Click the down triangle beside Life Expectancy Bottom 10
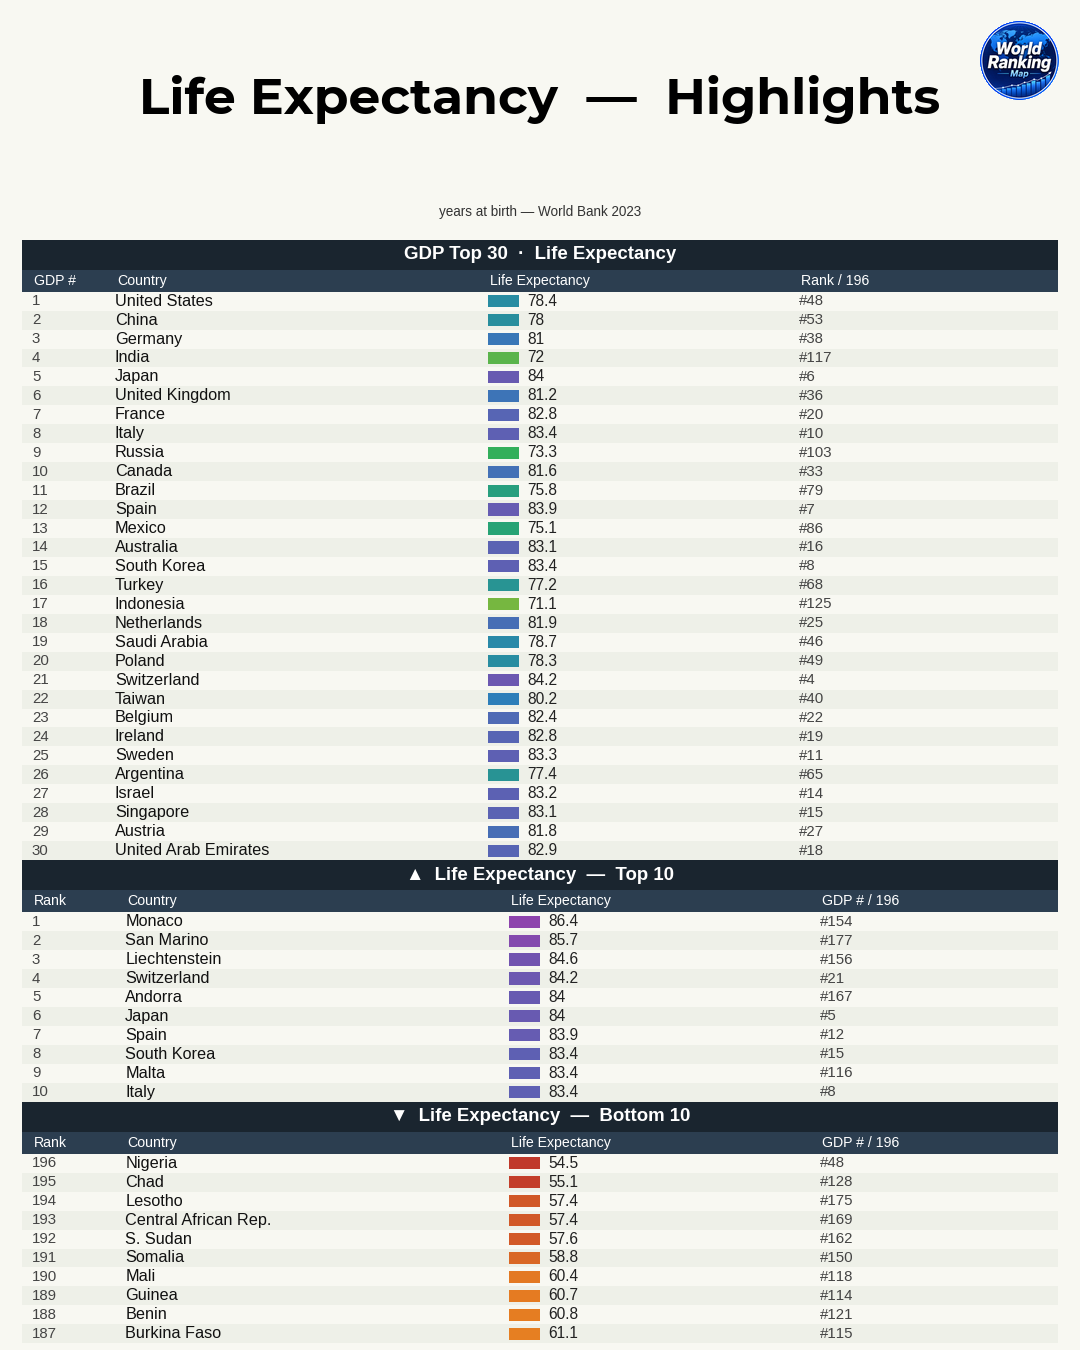1080x1350 pixels. pos(399,1115)
